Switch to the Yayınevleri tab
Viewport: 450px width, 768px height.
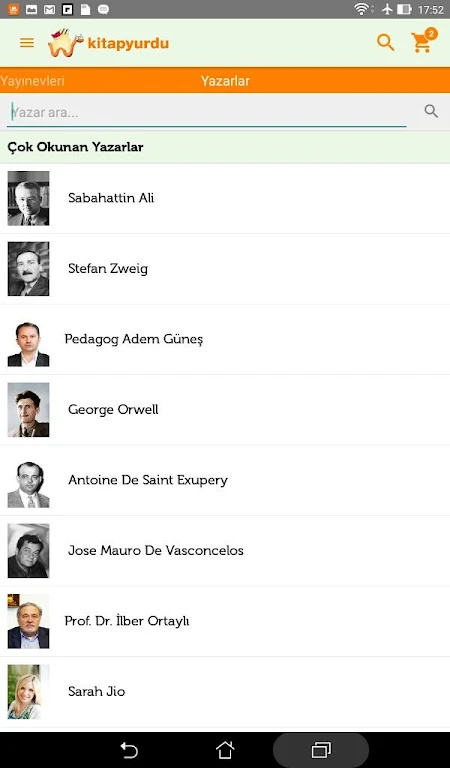coord(32,81)
